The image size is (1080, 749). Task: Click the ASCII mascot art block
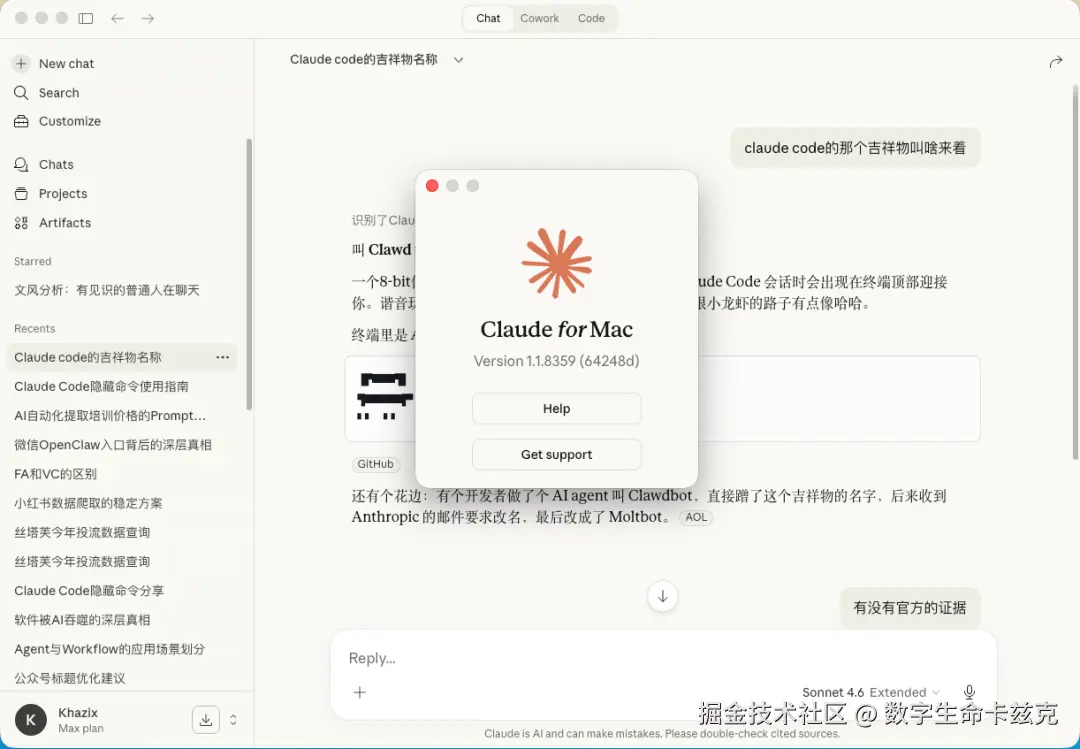[385, 396]
